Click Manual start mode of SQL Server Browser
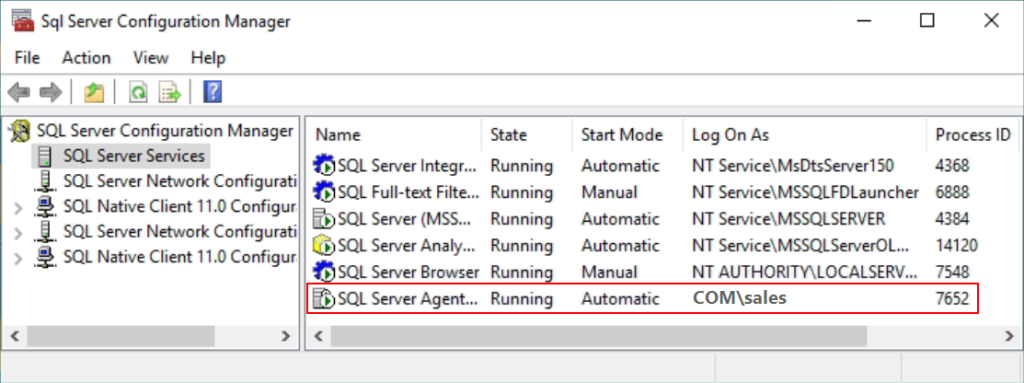Viewport: 1024px width, 383px height. 610,272
